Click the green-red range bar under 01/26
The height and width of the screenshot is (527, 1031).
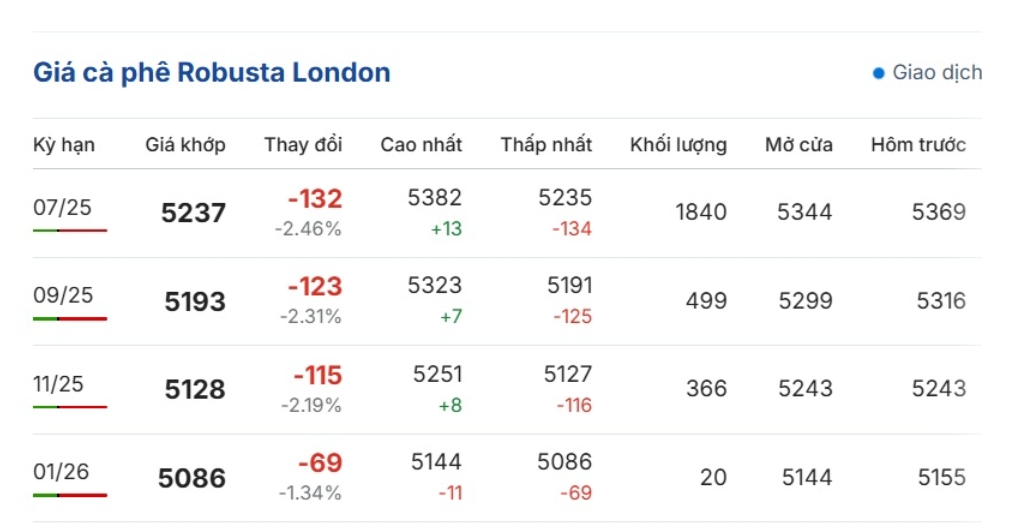(x=70, y=495)
